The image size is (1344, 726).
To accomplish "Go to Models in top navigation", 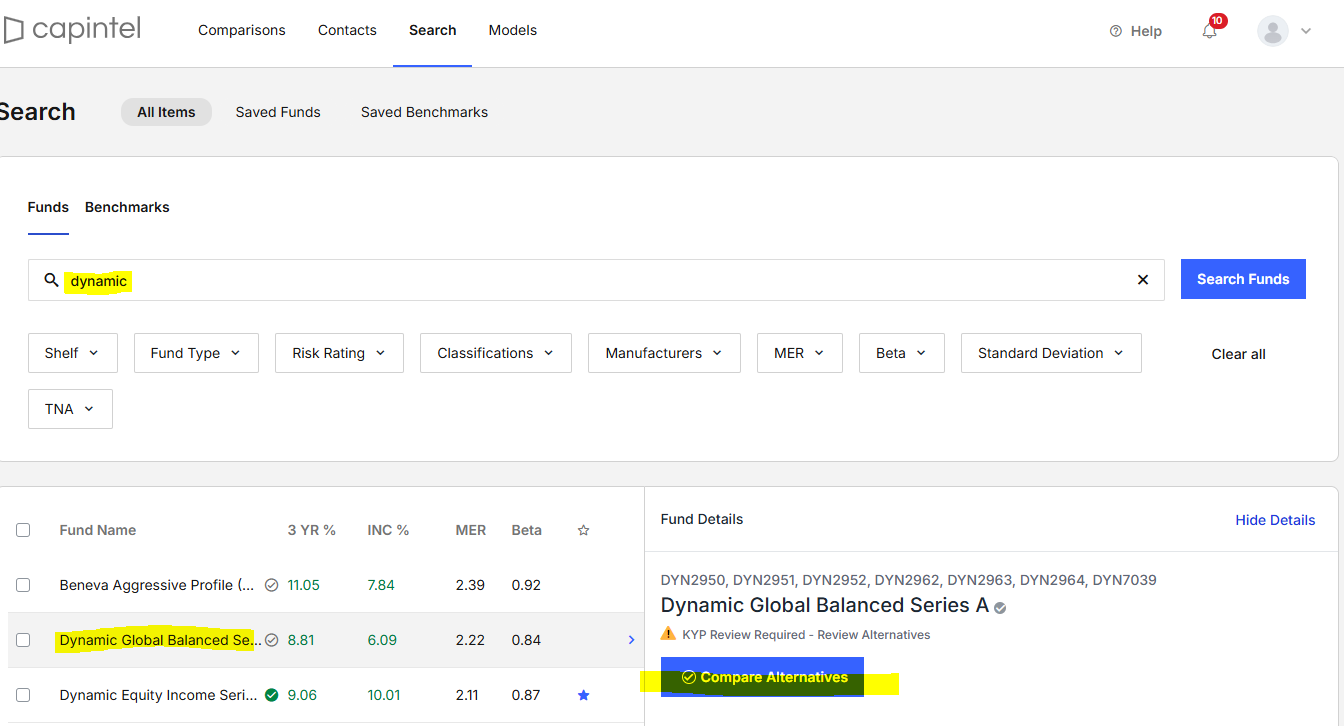I will click(x=513, y=30).
